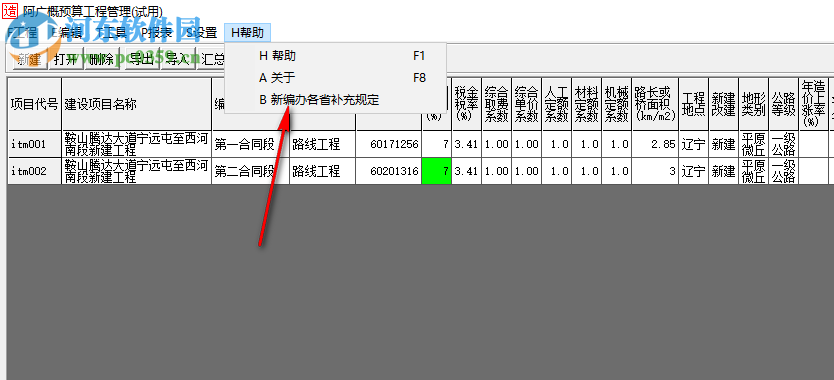Select 新建 cell in itm002 table row
Viewport: 834px width, 380px height.
click(723, 171)
